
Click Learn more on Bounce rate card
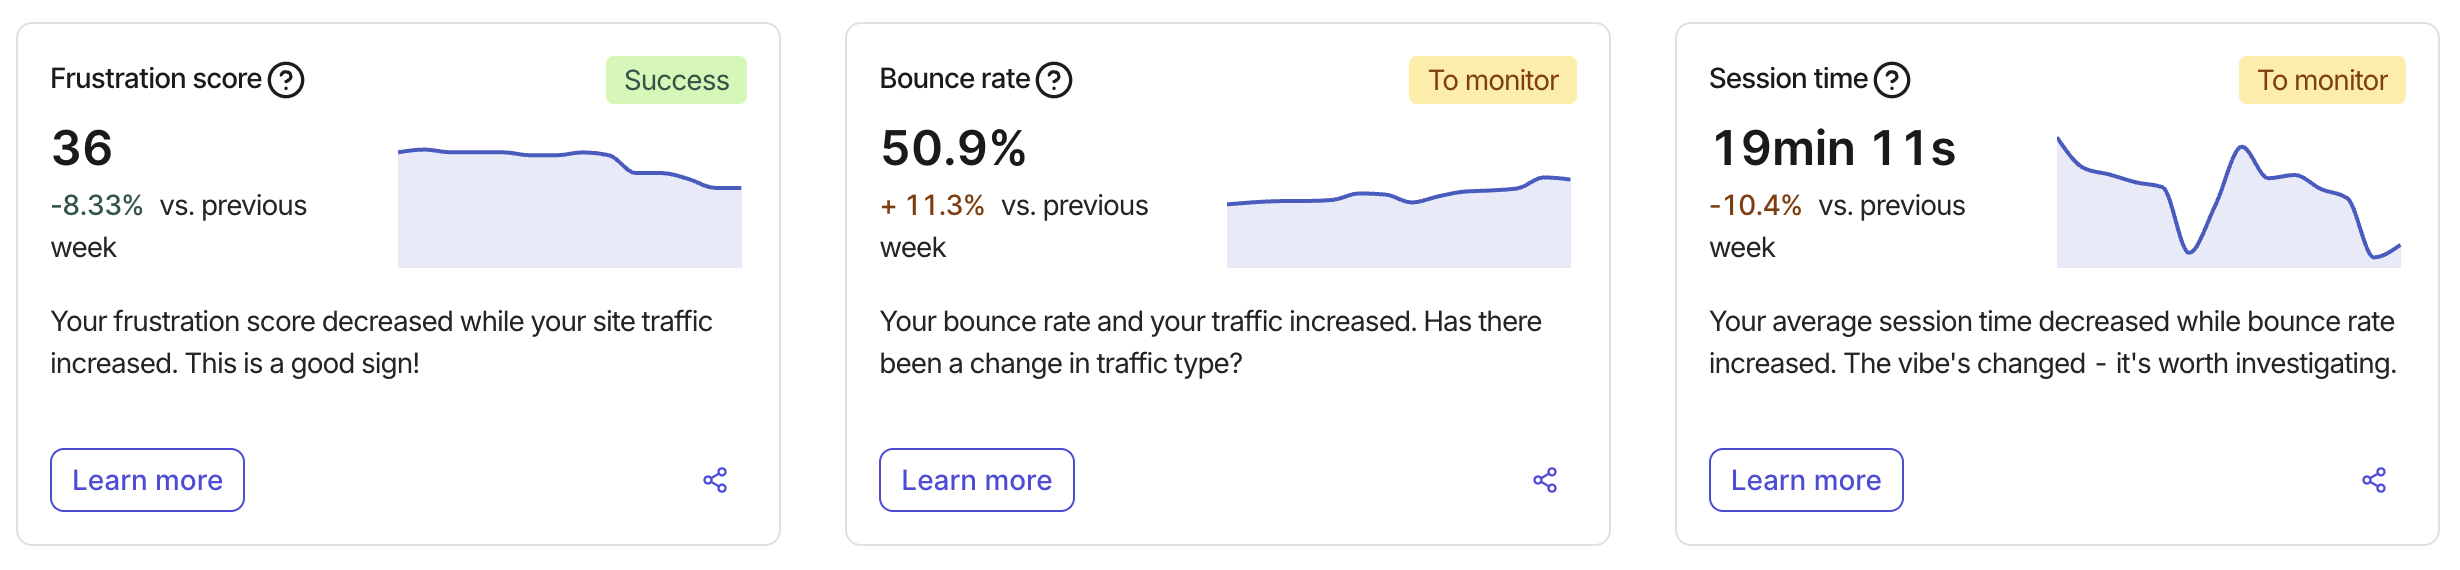pyautogui.click(x=977, y=480)
